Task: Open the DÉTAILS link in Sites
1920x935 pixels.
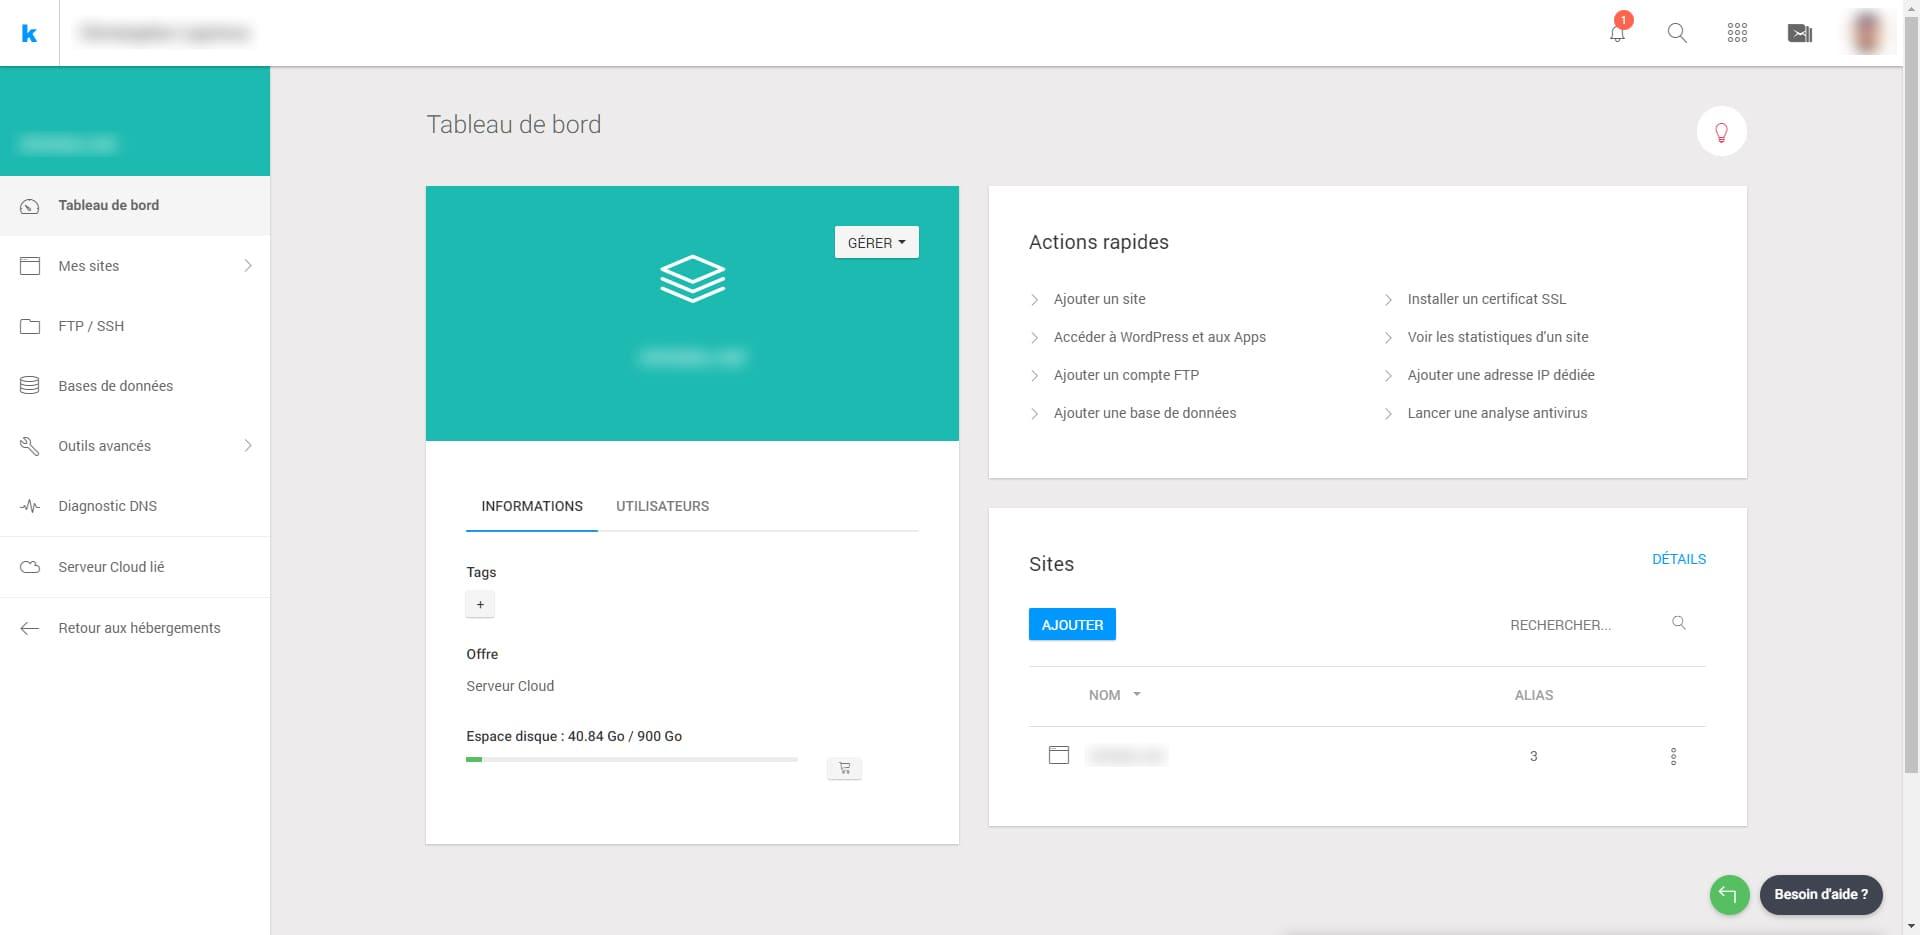Action: point(1678,559)
